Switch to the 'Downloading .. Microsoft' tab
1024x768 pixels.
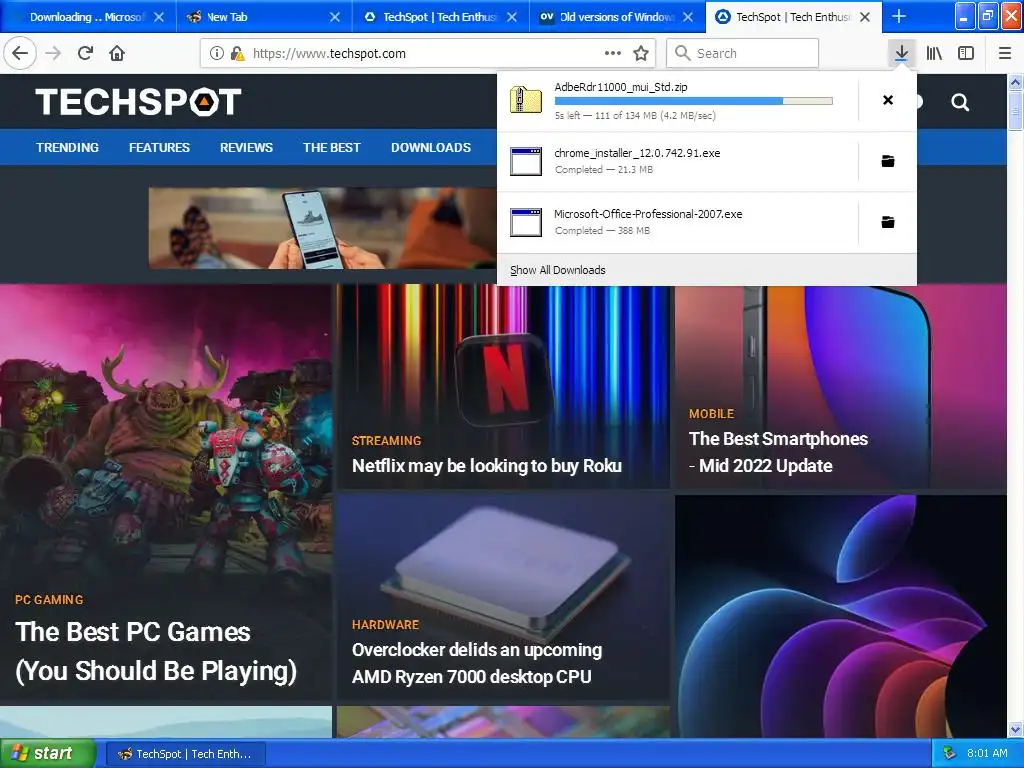(88, 17)
